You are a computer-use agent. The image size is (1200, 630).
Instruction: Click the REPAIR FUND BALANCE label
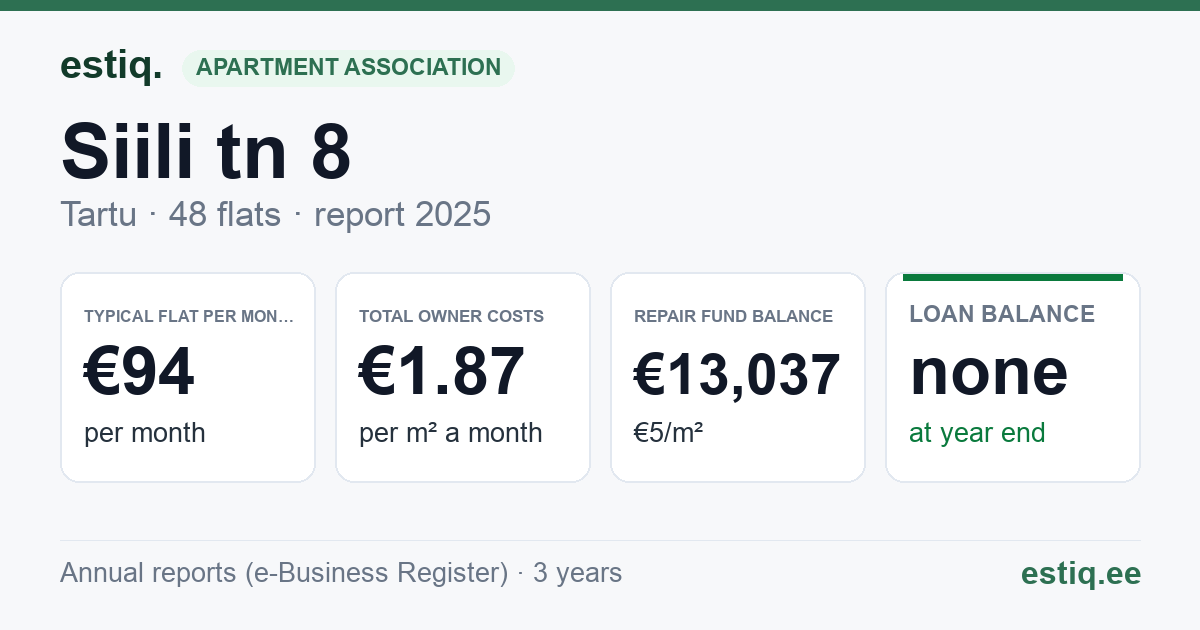pos(733,316)
